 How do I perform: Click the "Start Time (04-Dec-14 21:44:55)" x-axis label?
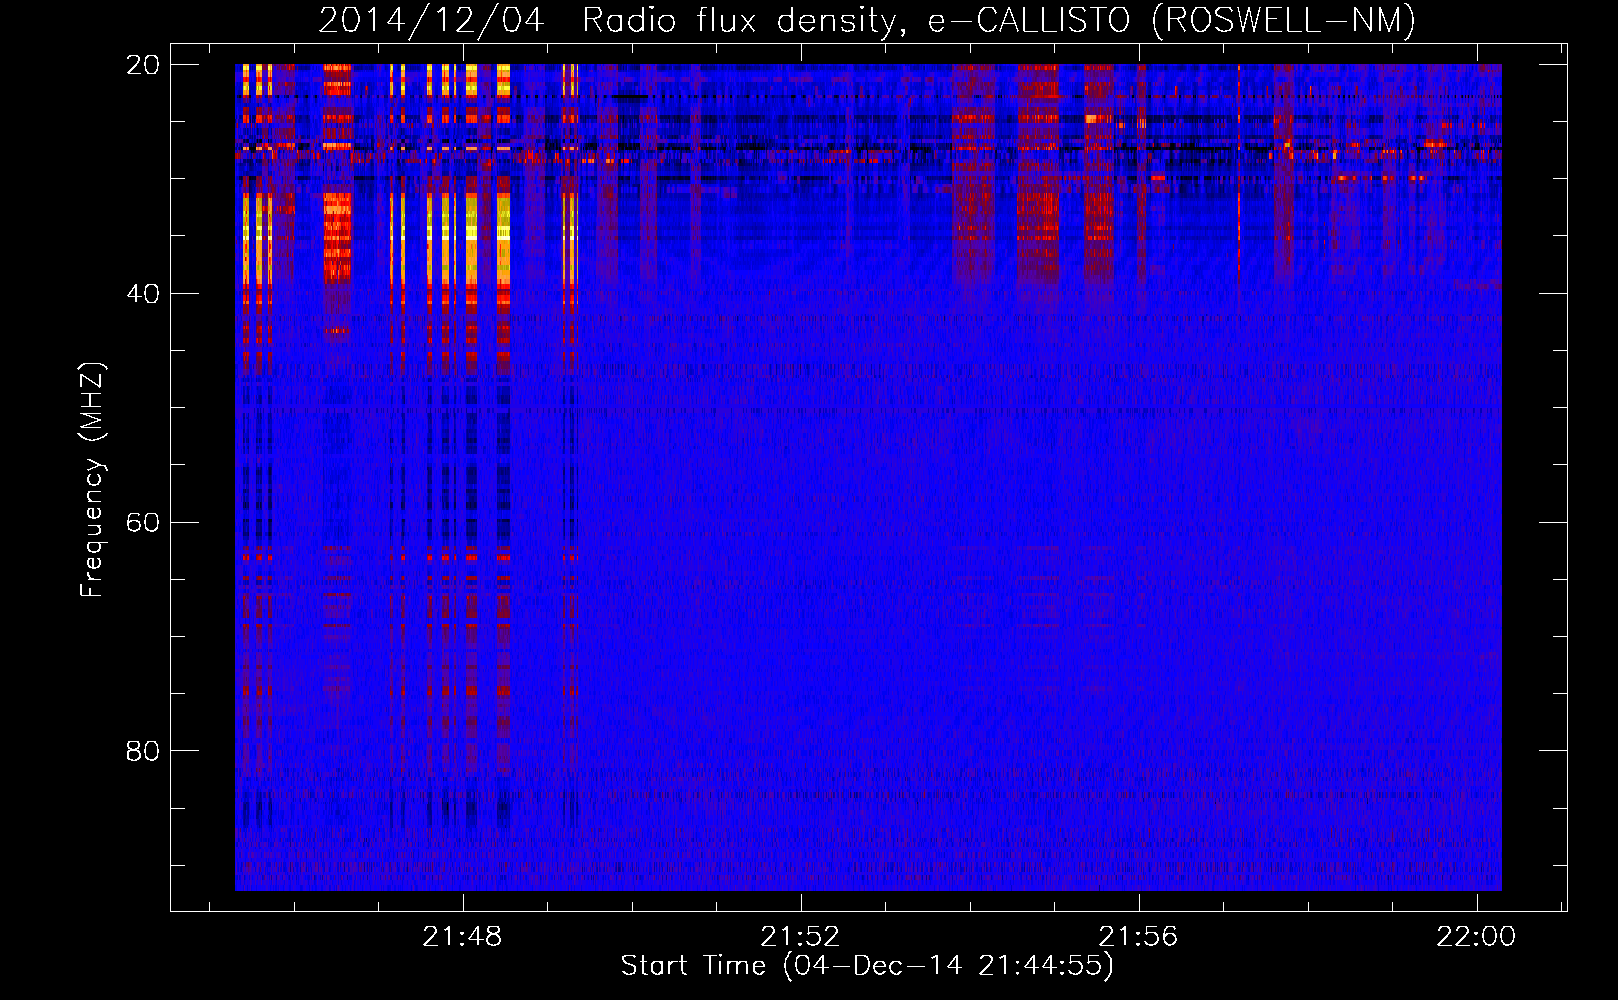867,966
